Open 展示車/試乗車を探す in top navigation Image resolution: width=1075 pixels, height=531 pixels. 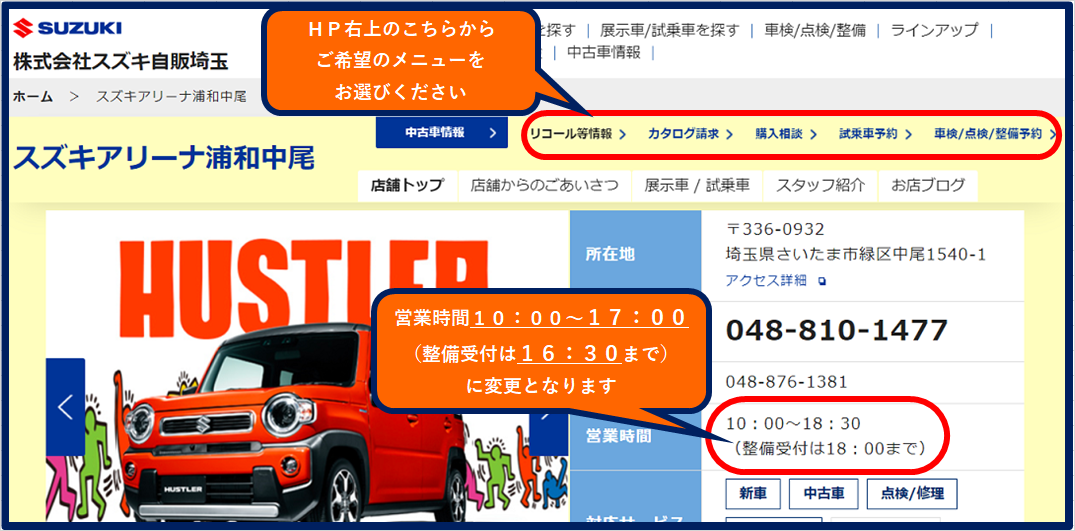pyautogui.click(x=670, y=30)
